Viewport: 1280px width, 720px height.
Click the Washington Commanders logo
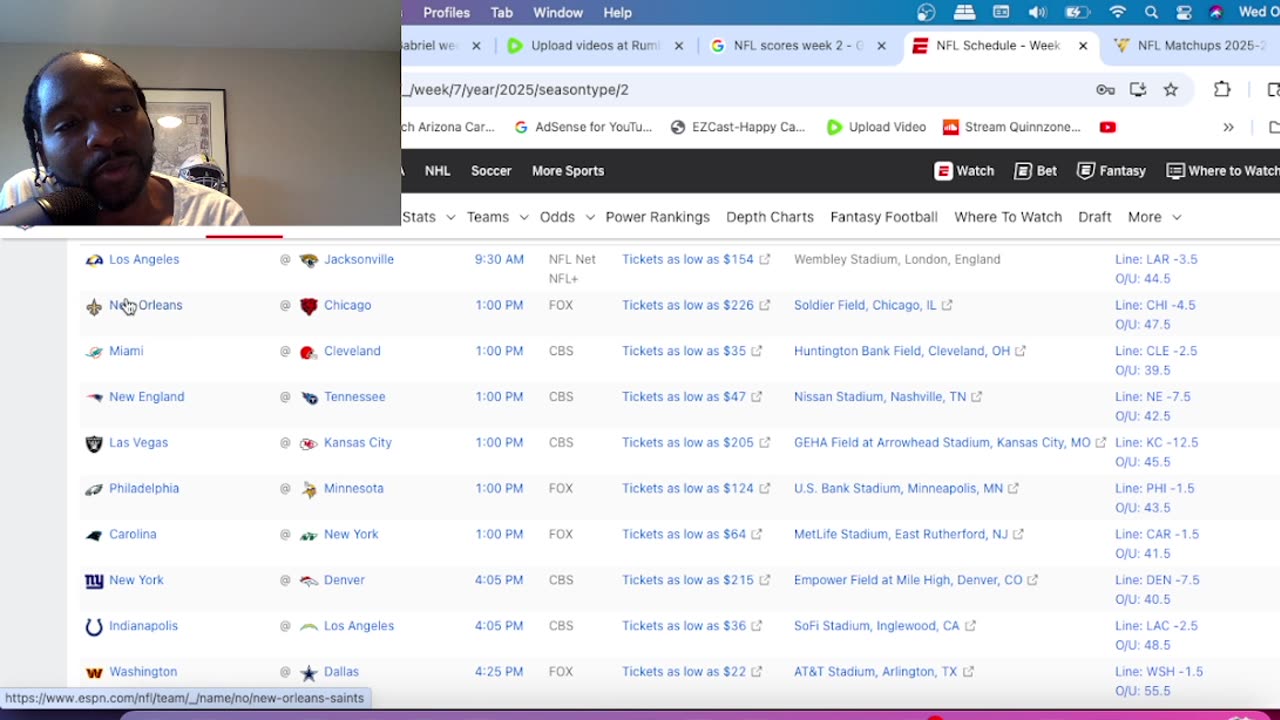tap(94, 673)
